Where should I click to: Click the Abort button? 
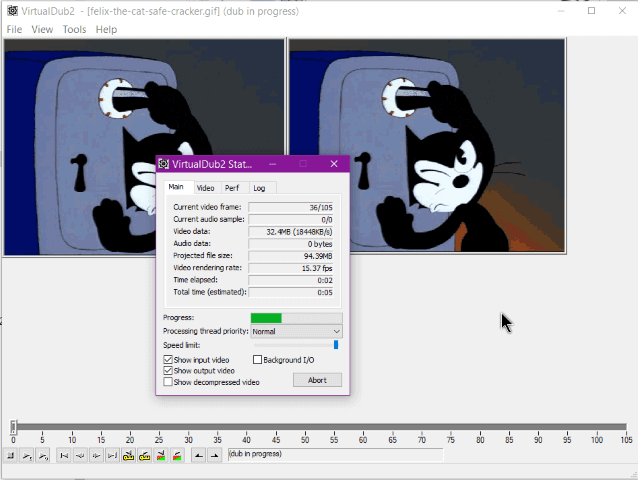point(317,380)
